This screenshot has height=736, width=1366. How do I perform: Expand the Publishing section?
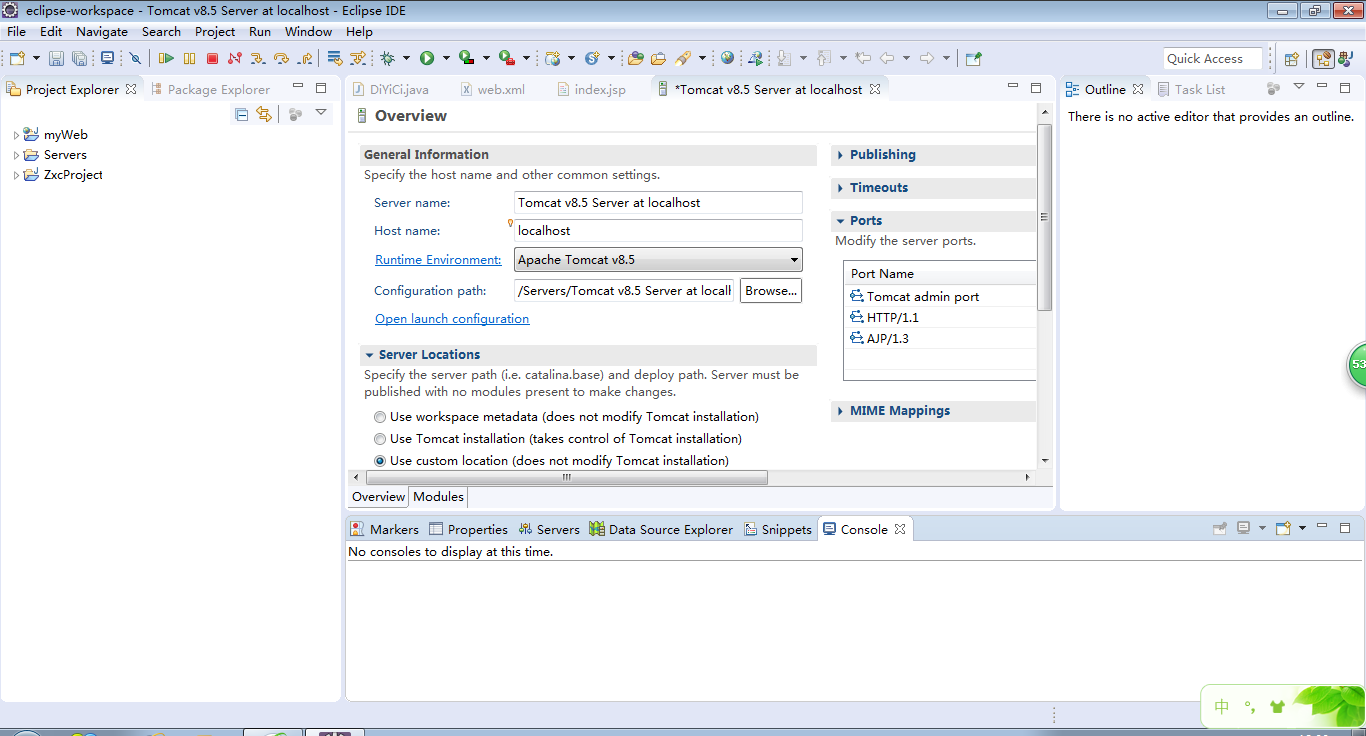(x=839, y=155)
